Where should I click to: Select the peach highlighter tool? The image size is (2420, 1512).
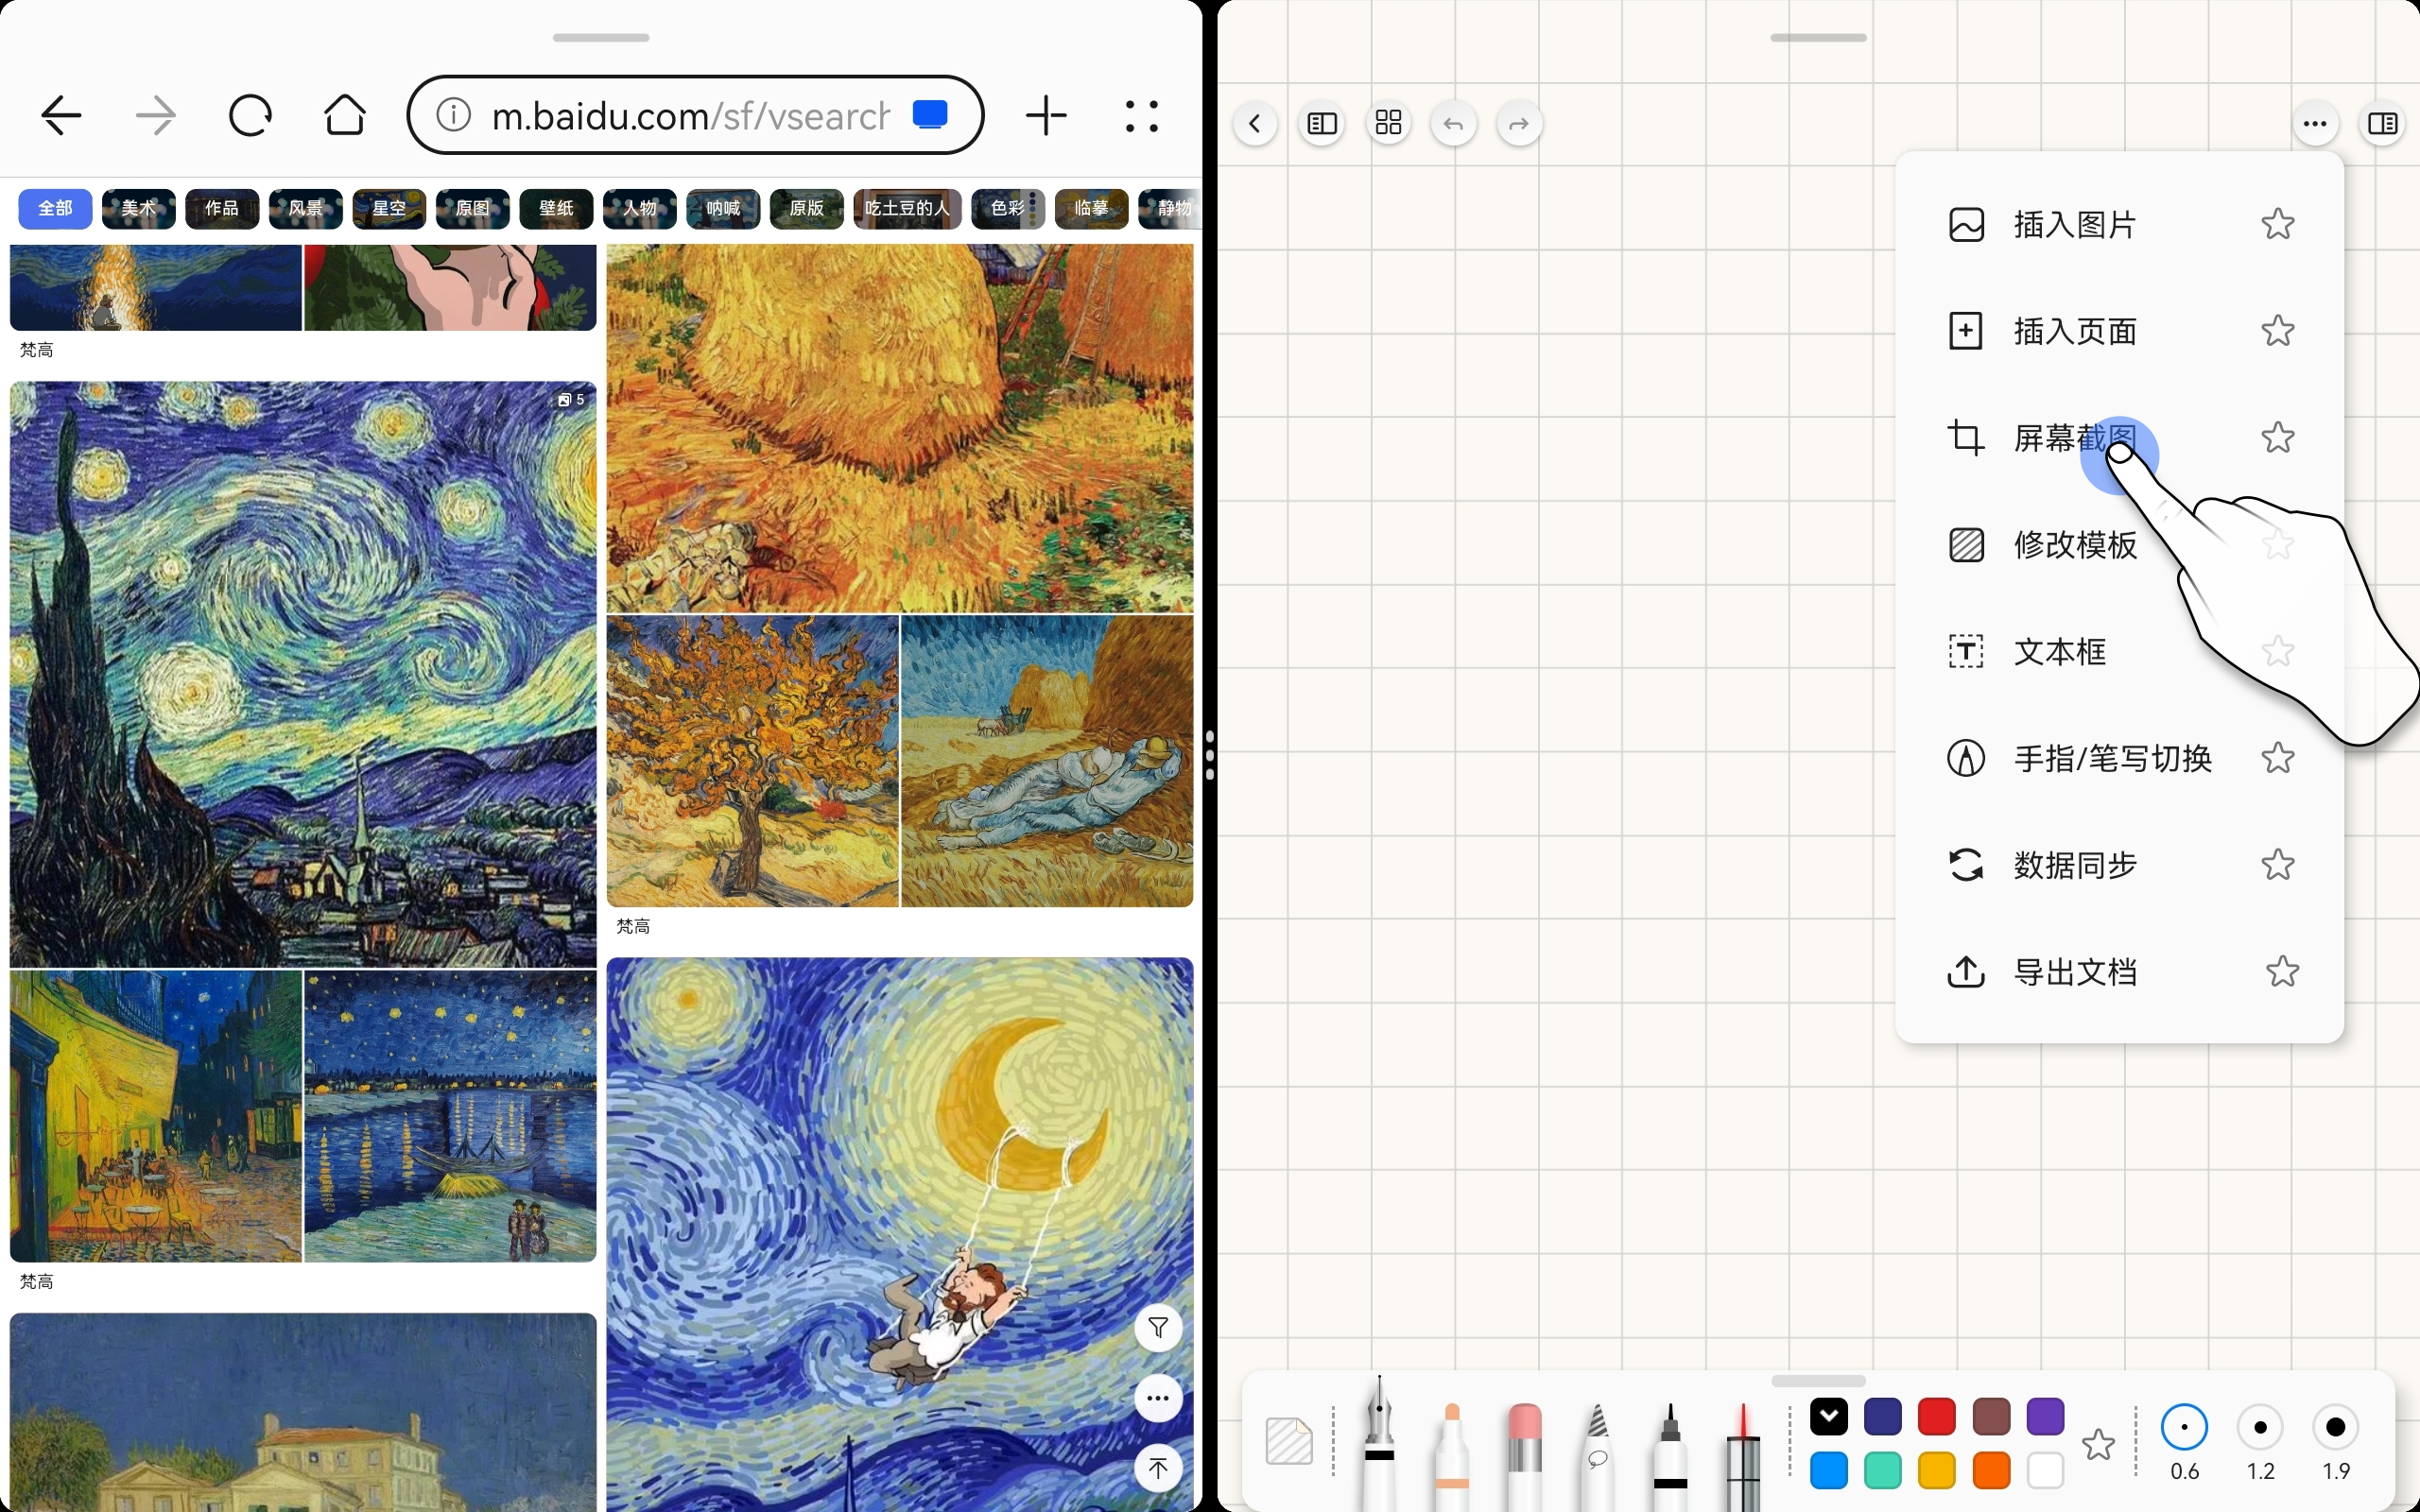1452,1455
